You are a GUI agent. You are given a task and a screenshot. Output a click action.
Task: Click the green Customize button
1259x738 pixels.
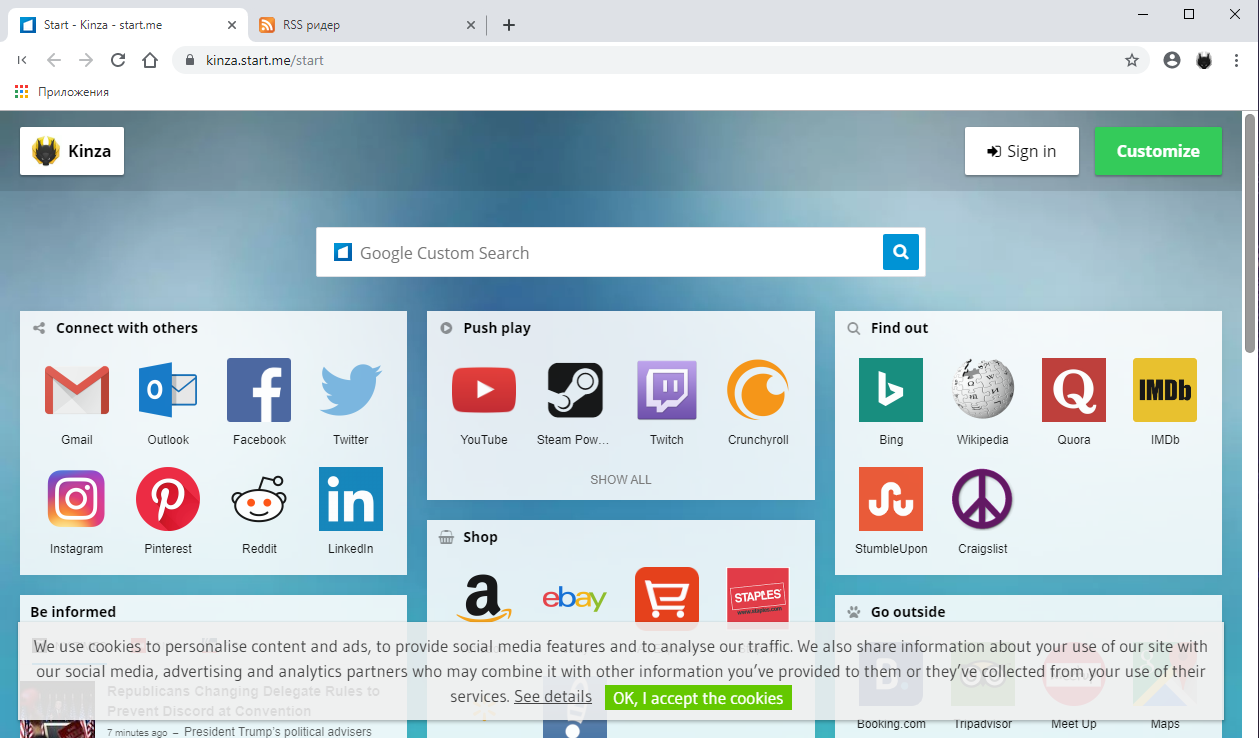pos(1158,151)
